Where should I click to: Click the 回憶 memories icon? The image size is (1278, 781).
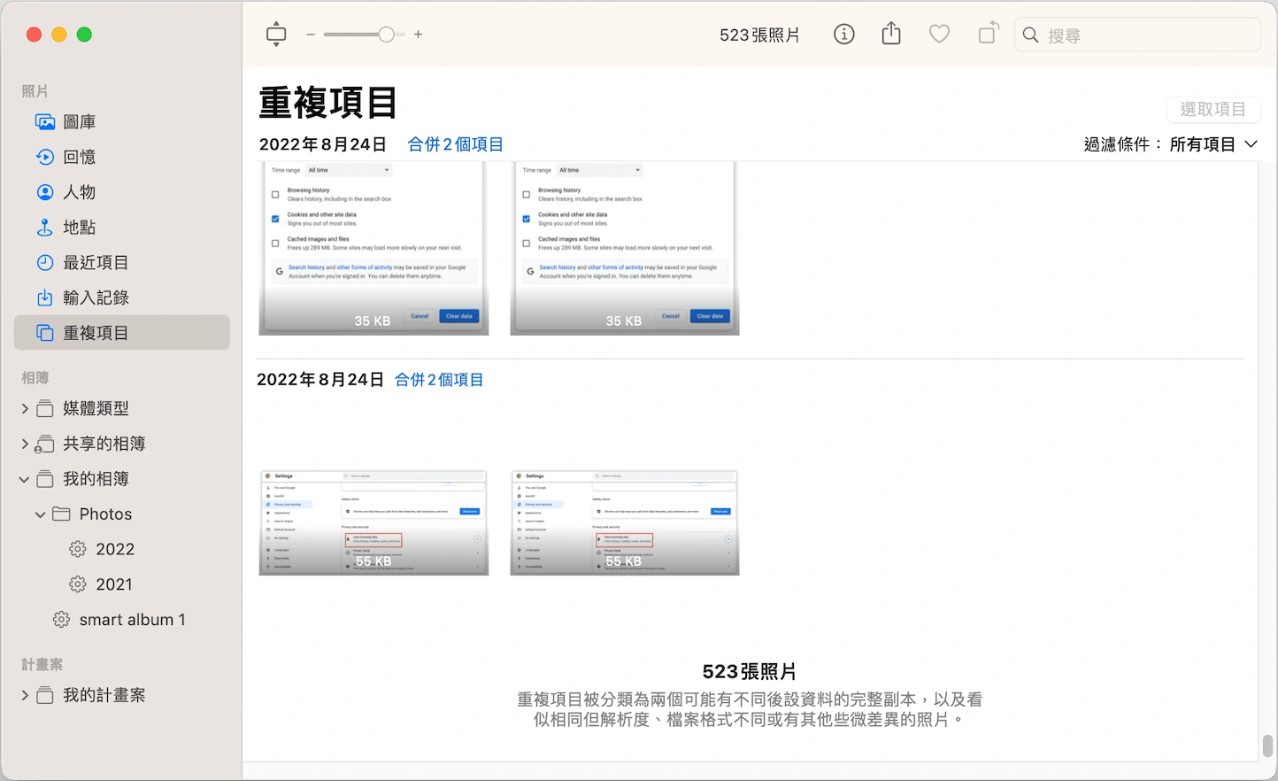[x=45, y=157]
